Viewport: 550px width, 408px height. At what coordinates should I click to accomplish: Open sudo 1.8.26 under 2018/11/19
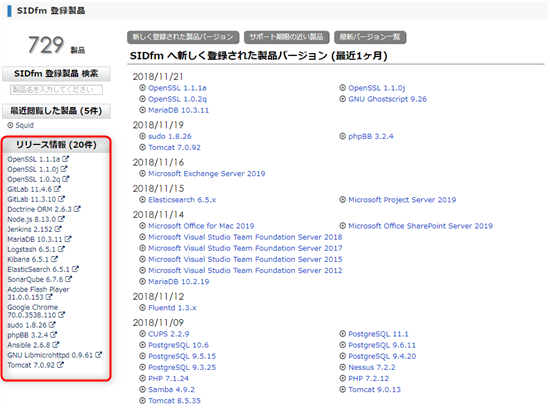tap(170, 136)
